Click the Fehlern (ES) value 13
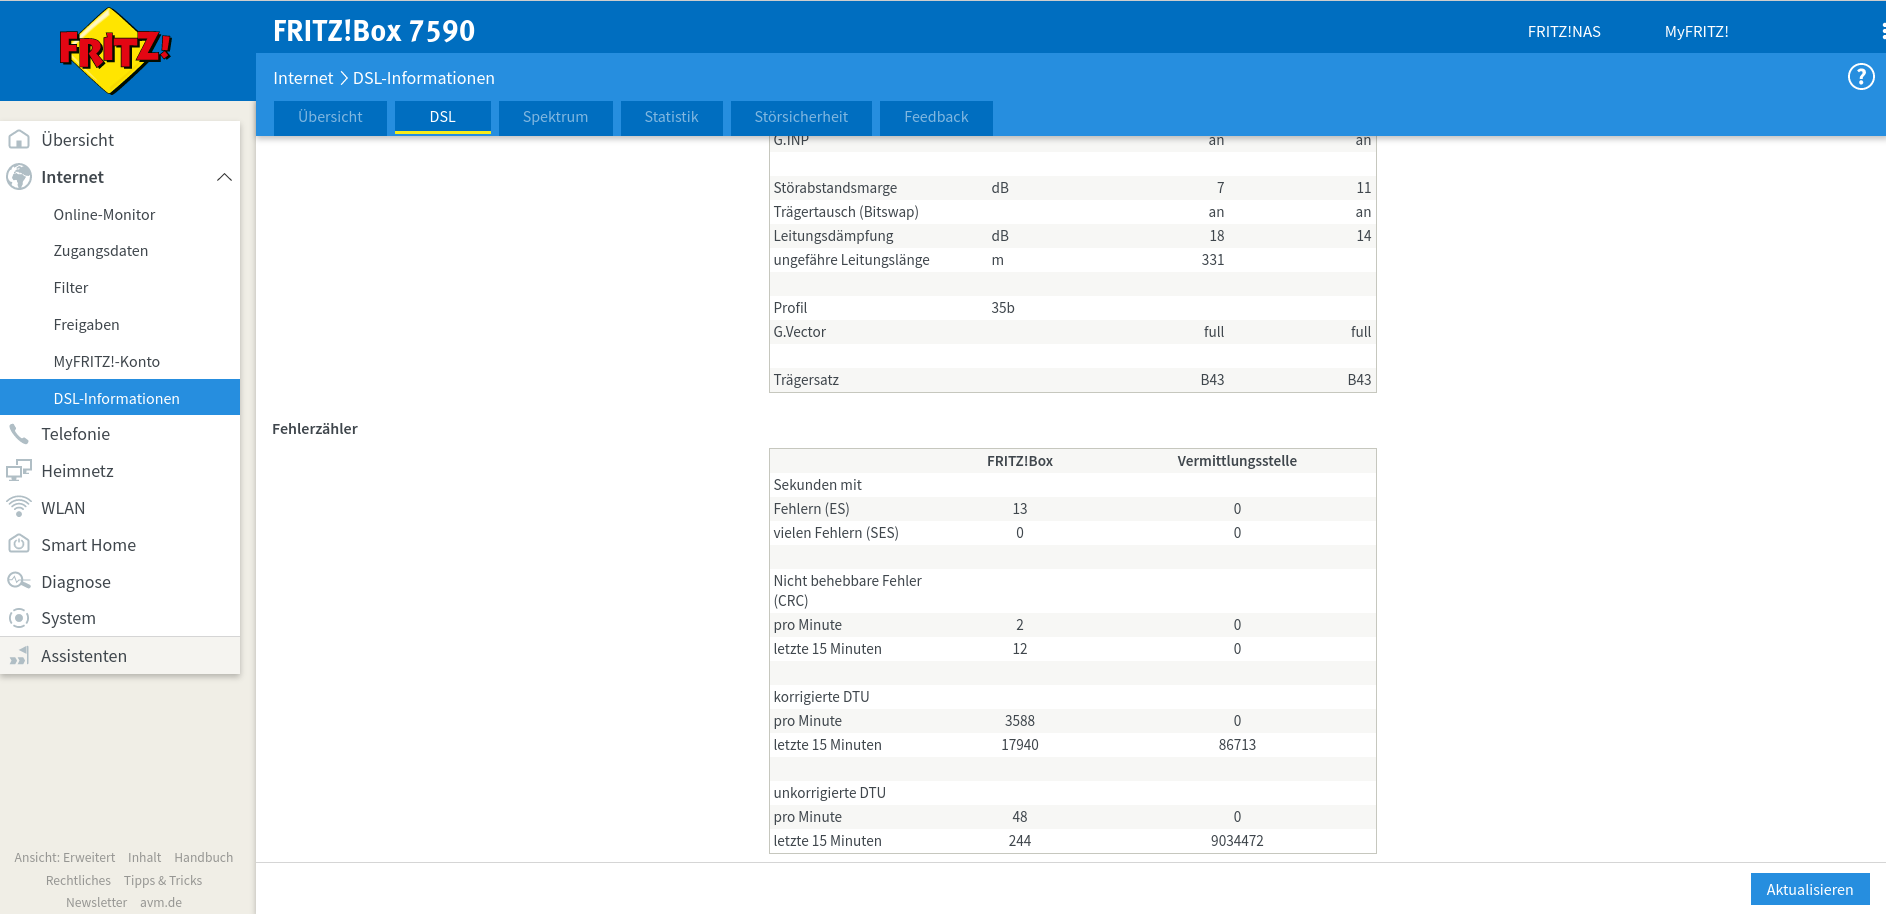 point(1020,509)
